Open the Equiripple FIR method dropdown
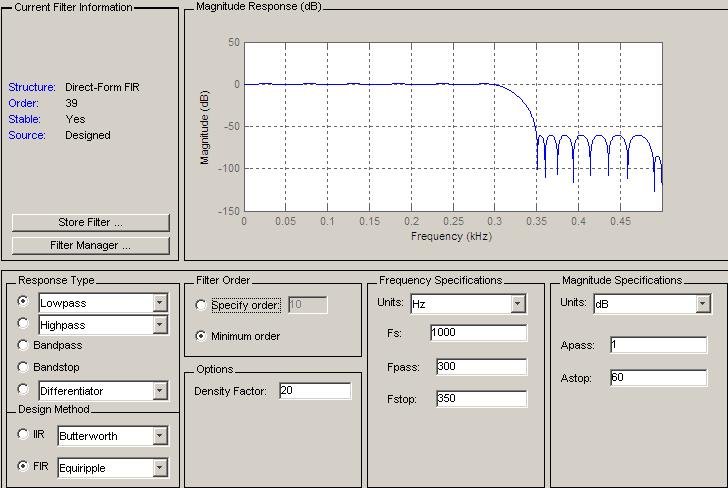This screenshot has height=488, width=728. point(160,468)
